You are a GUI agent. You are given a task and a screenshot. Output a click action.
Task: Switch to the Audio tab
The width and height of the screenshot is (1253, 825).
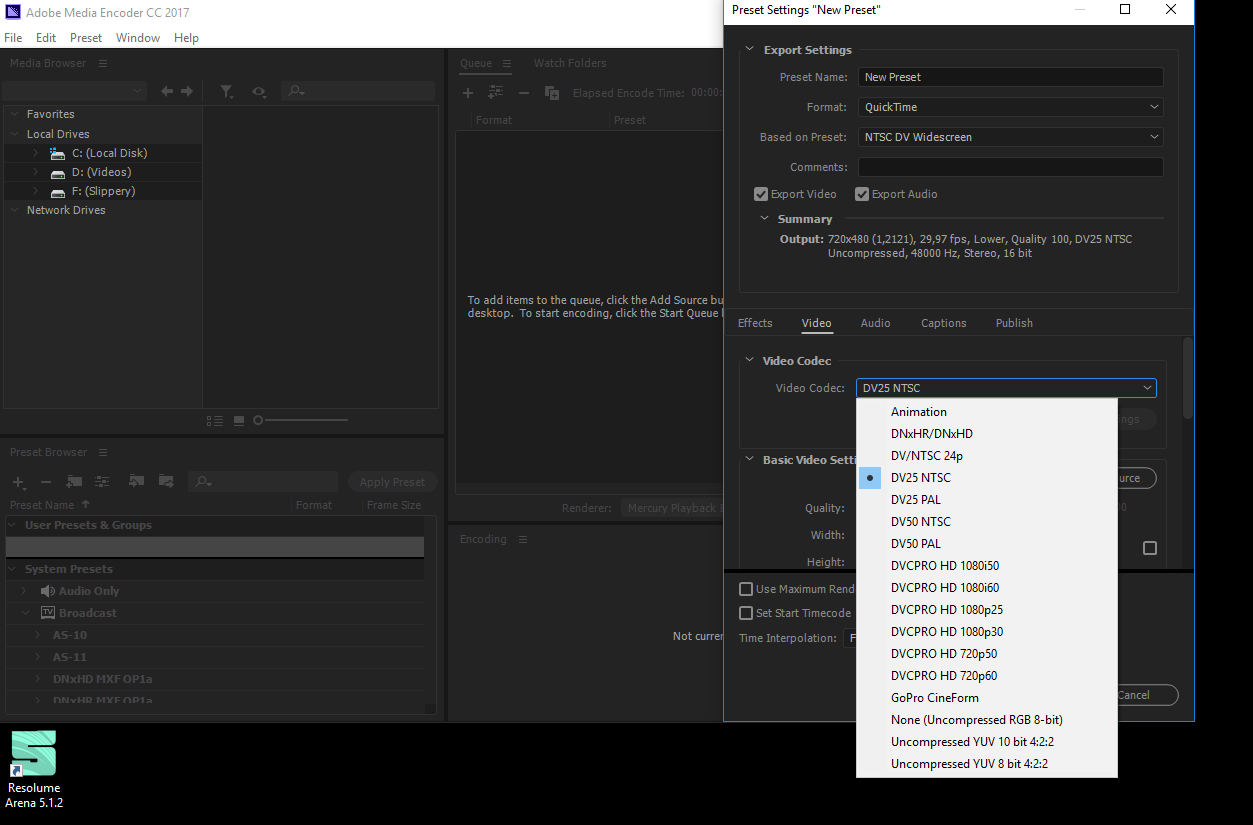point(875,323)
